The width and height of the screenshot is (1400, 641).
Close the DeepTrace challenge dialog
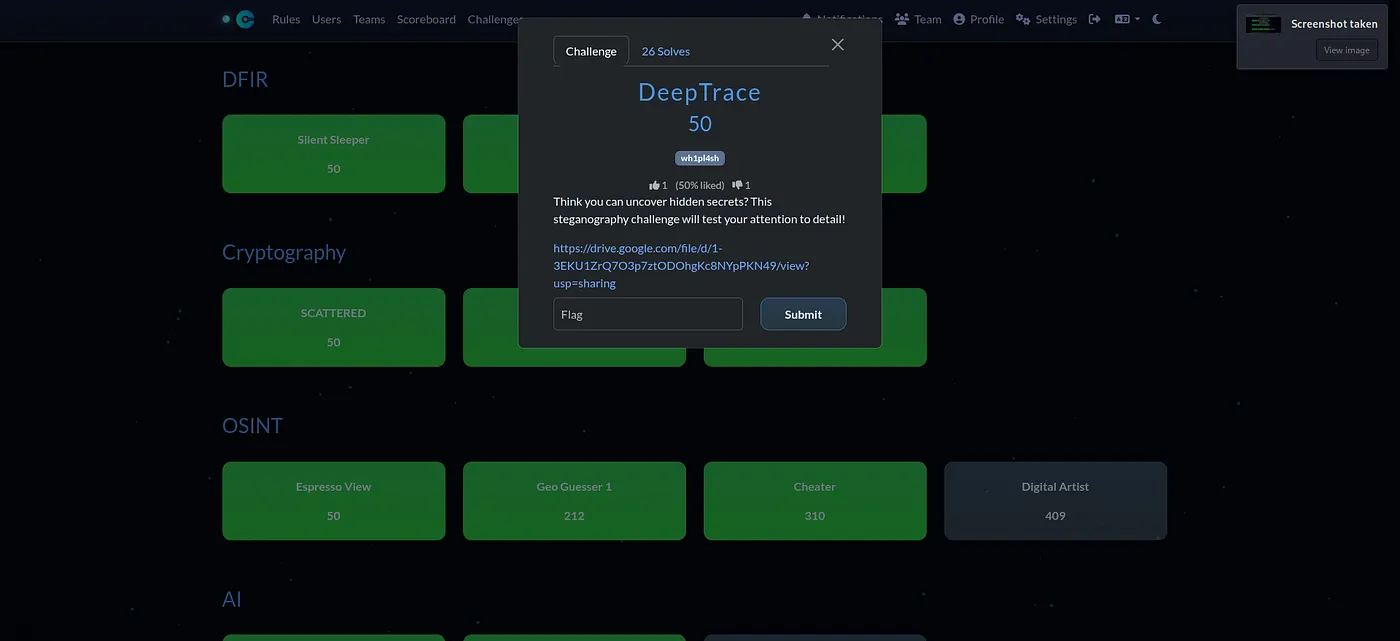click(x=838, y=44)
